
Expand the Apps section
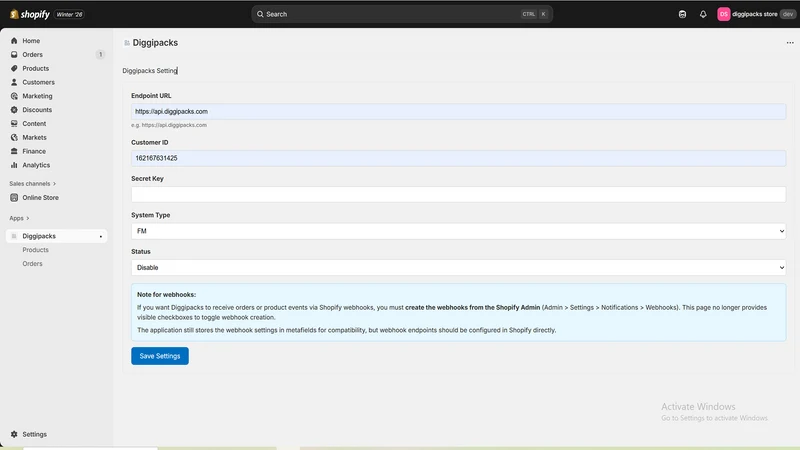[x=19, y=218]
